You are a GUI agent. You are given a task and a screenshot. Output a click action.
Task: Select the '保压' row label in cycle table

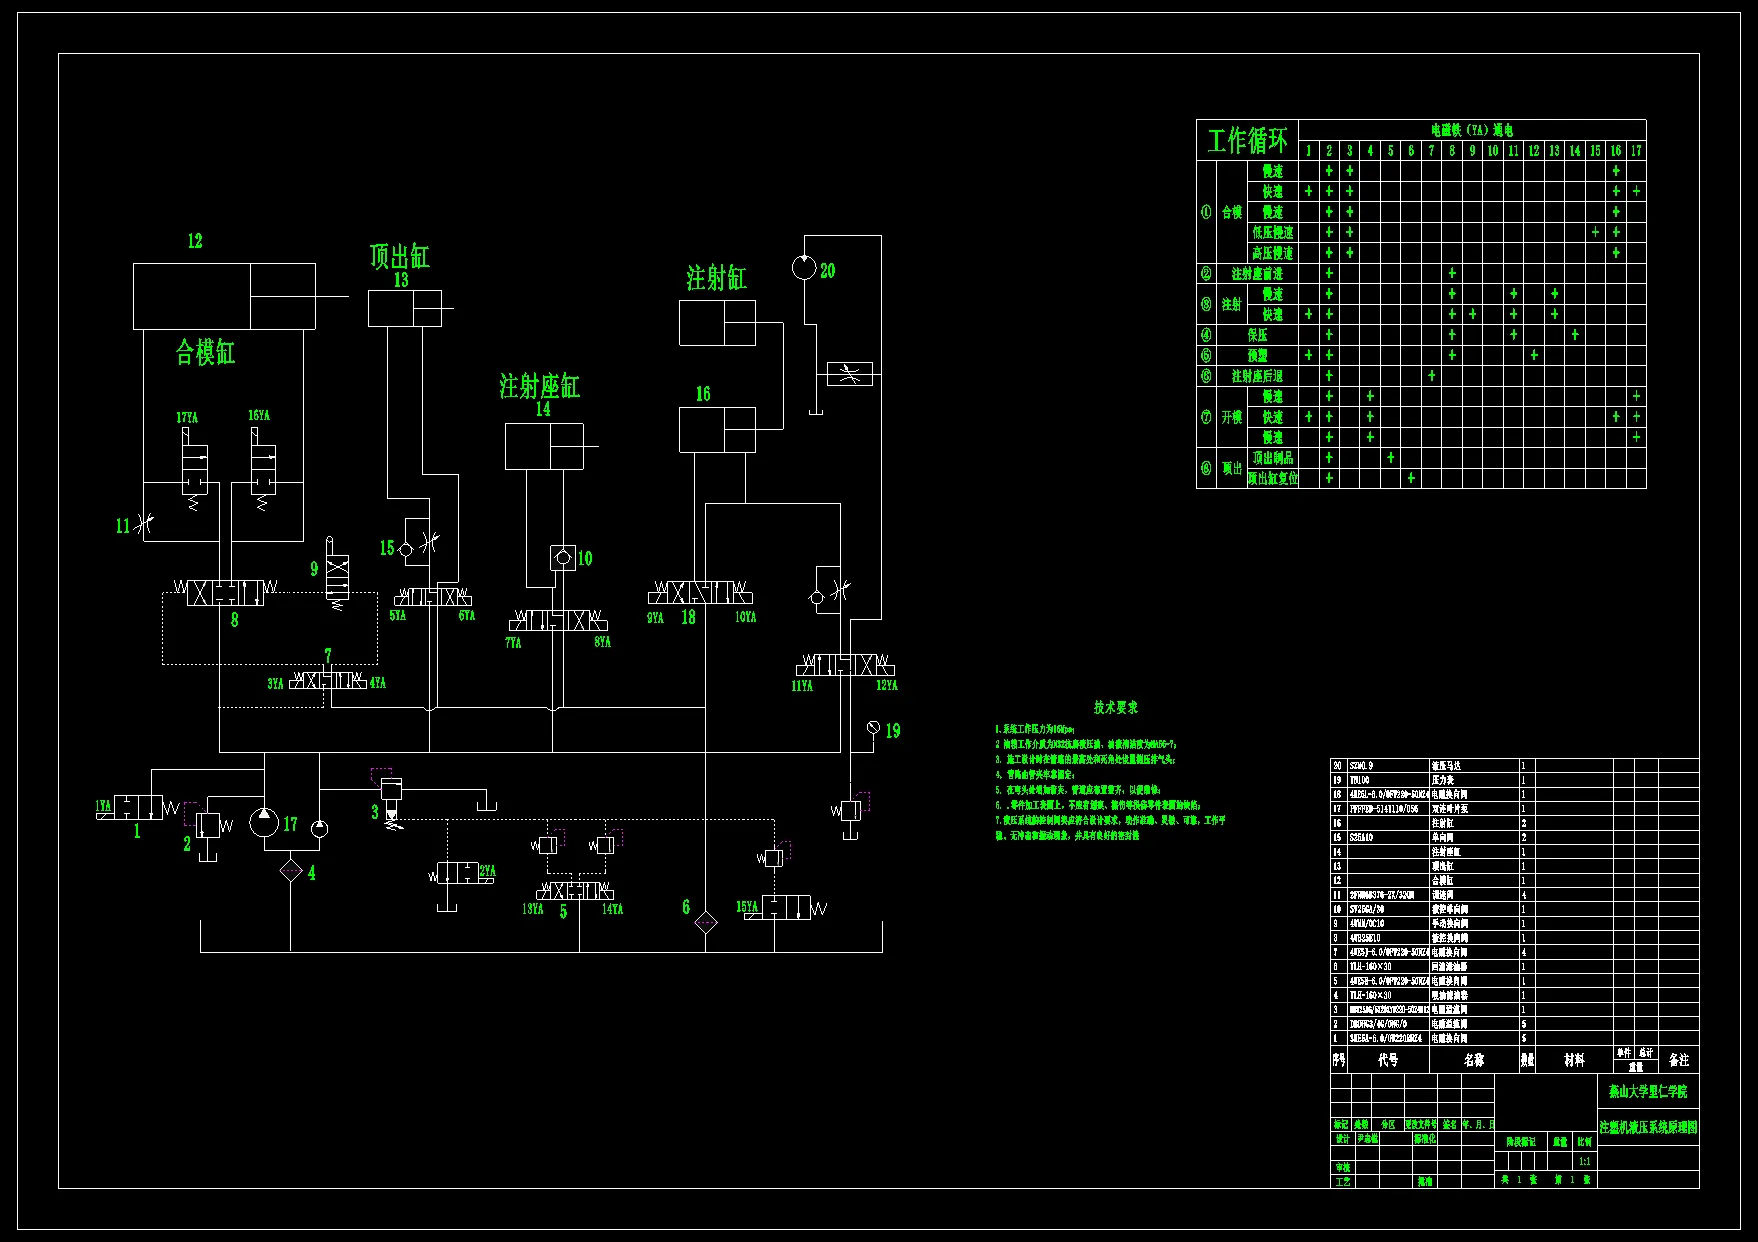pos(1257,335)
